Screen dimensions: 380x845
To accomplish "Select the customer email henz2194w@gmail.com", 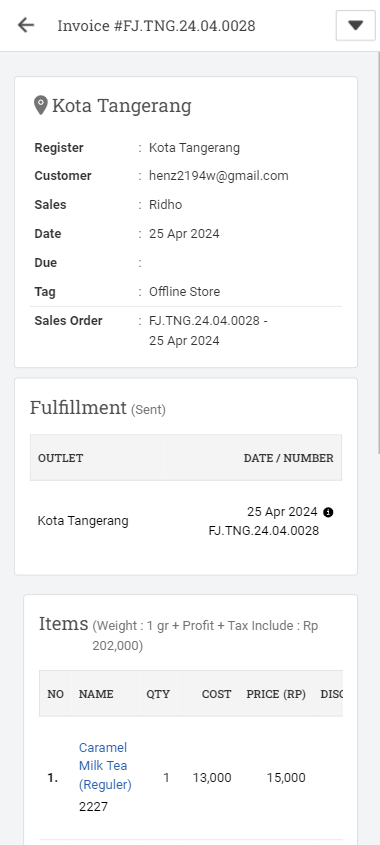I will 219,176.
